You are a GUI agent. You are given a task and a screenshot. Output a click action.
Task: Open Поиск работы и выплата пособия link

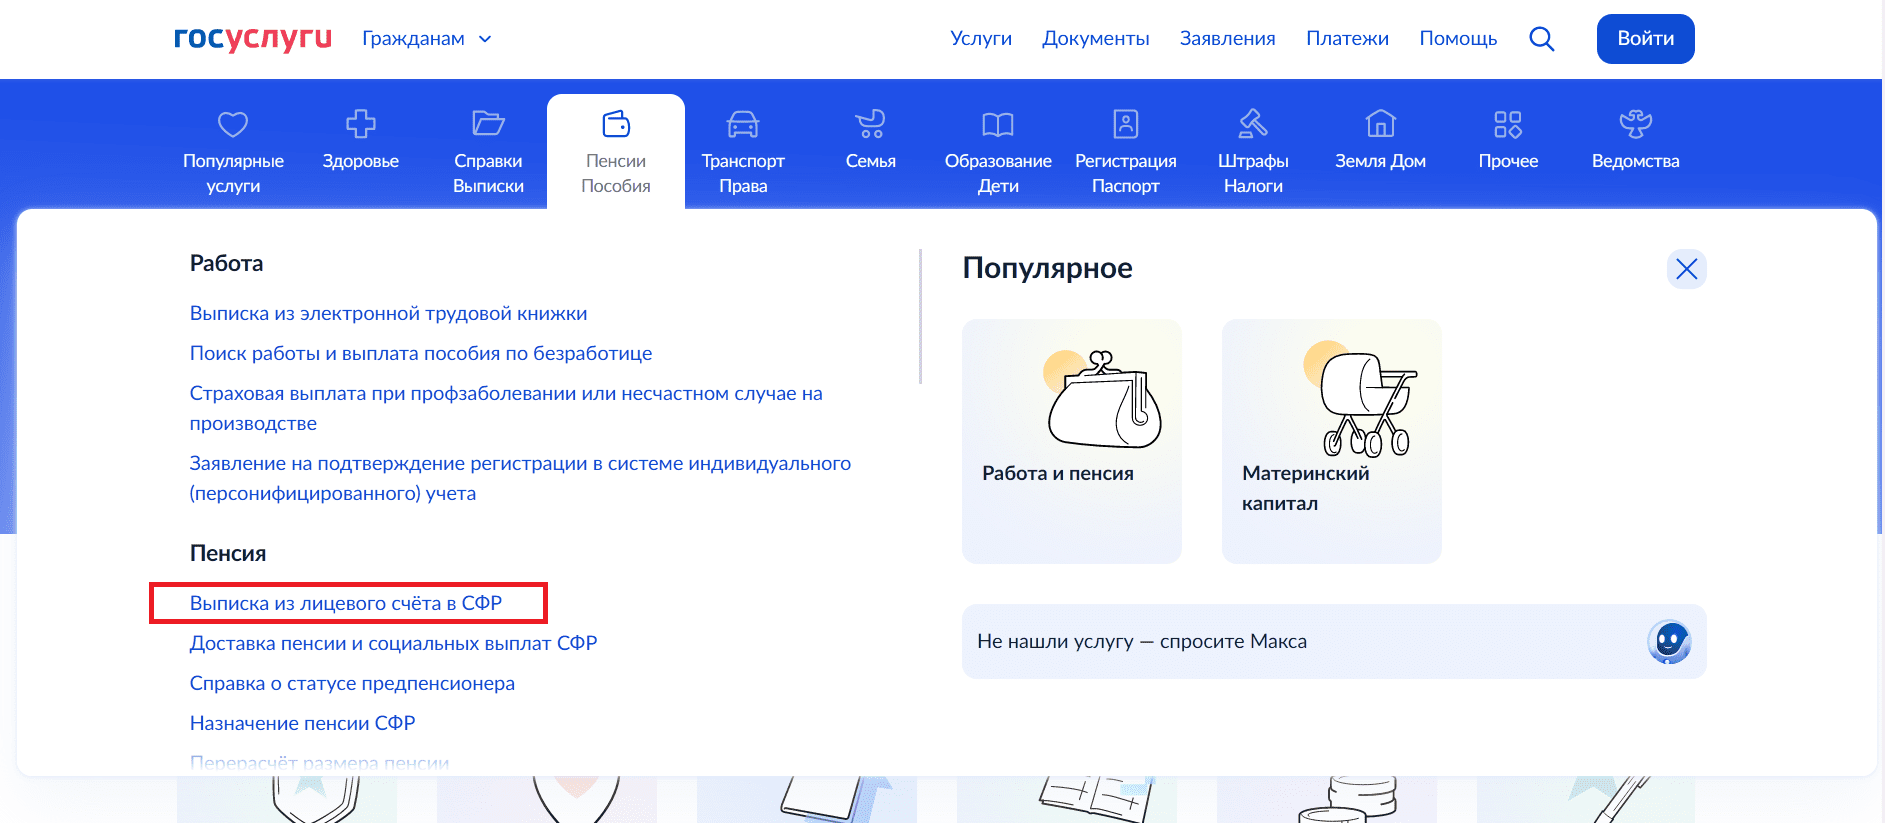[421, 353]
